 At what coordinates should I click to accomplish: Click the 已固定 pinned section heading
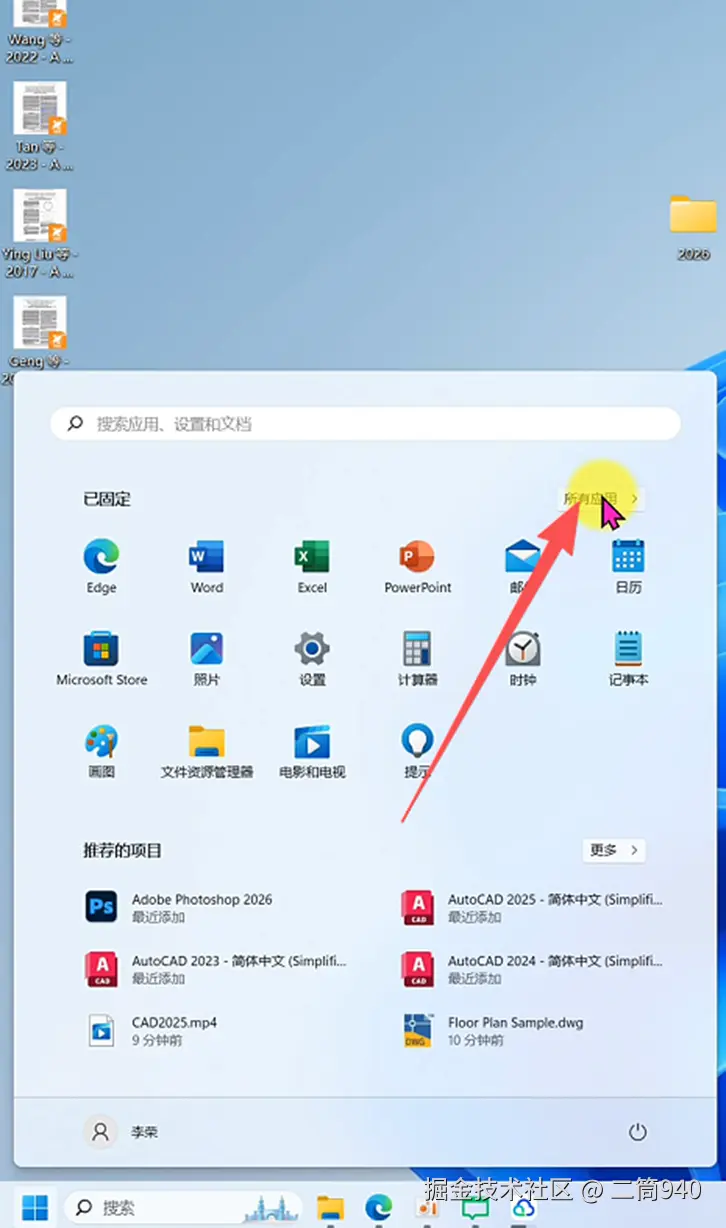tap(107, 499)
